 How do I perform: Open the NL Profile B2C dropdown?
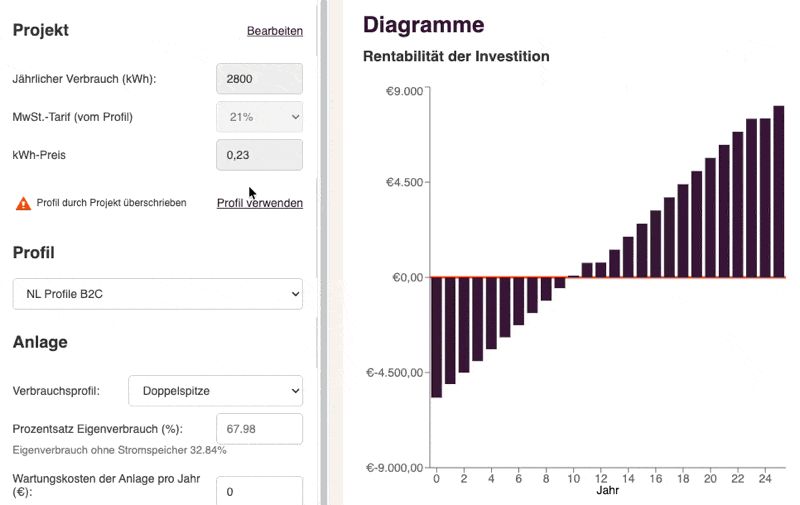tap(157, 294)
